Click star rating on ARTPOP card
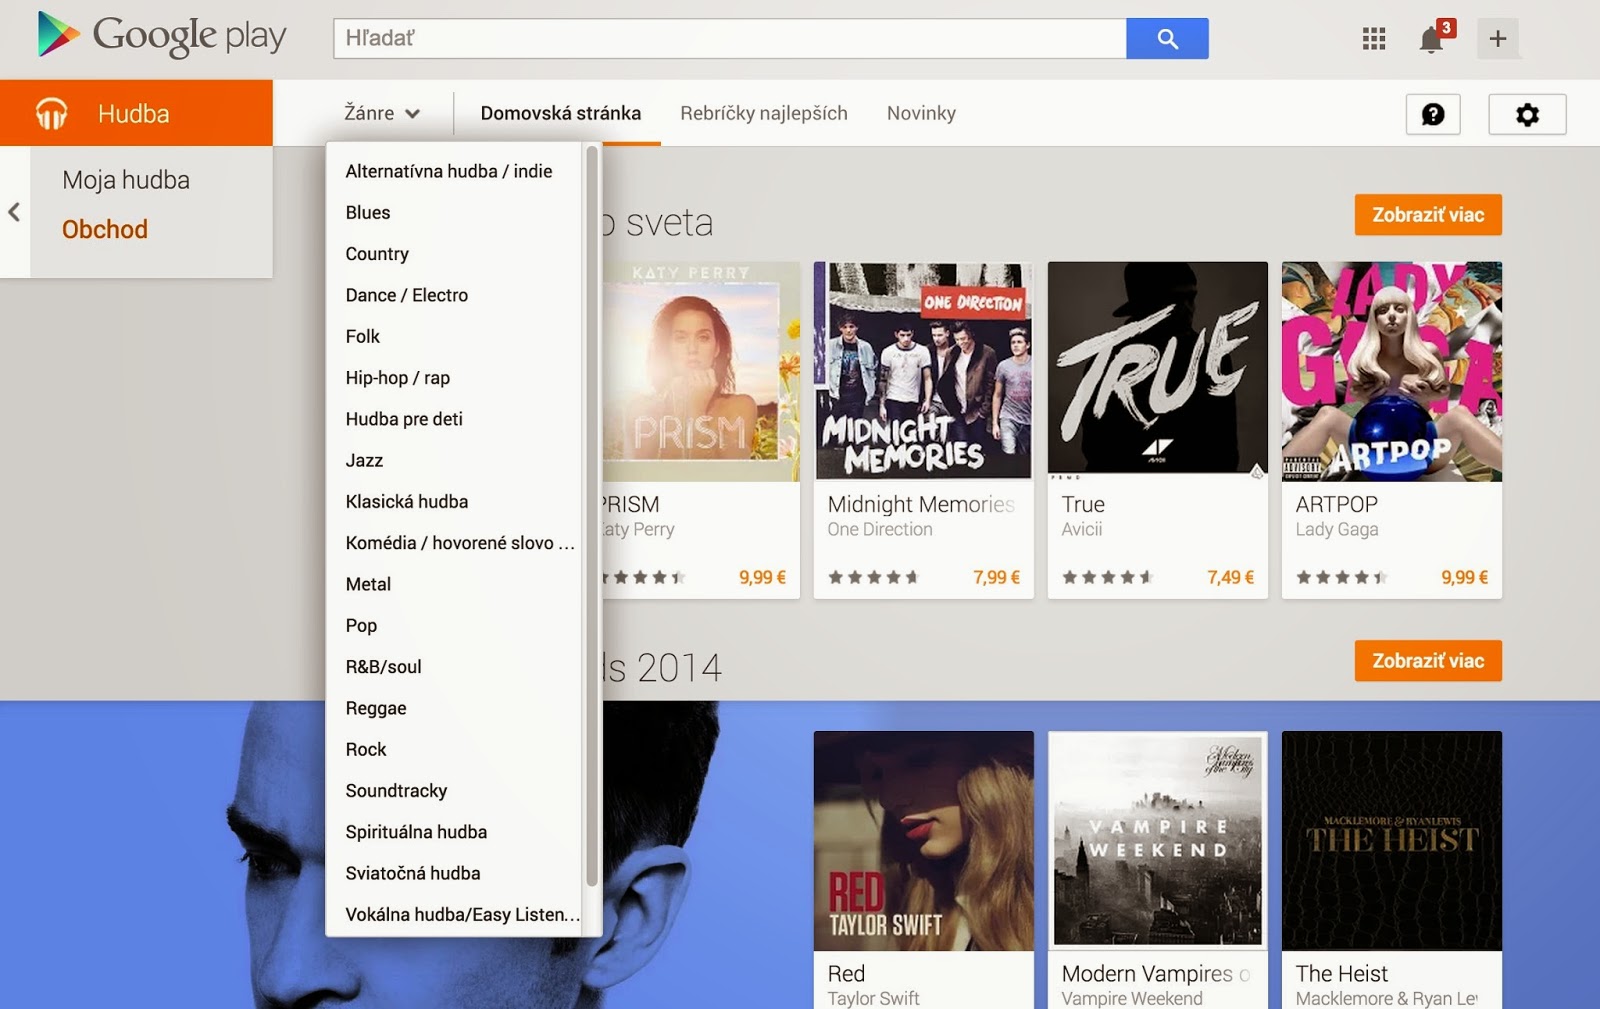Screen dimensions: 1600x1009 tap(1341, 577)
